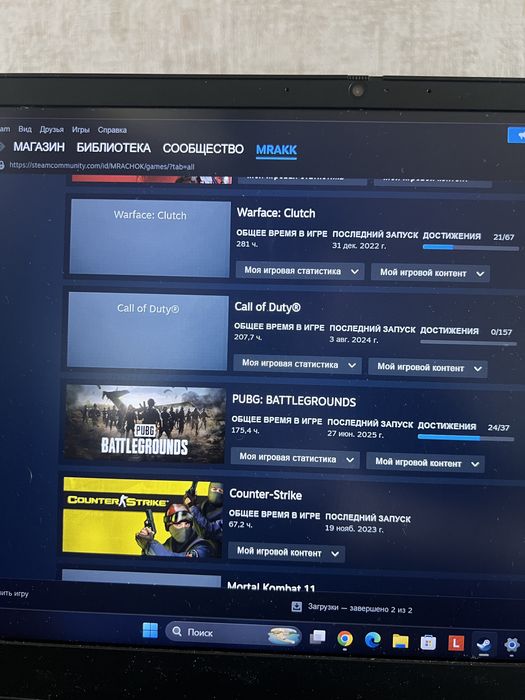This screenshot has height=700, width=525.
Task: Open the MRAKK profile tab
Action: tap(276, 150)
